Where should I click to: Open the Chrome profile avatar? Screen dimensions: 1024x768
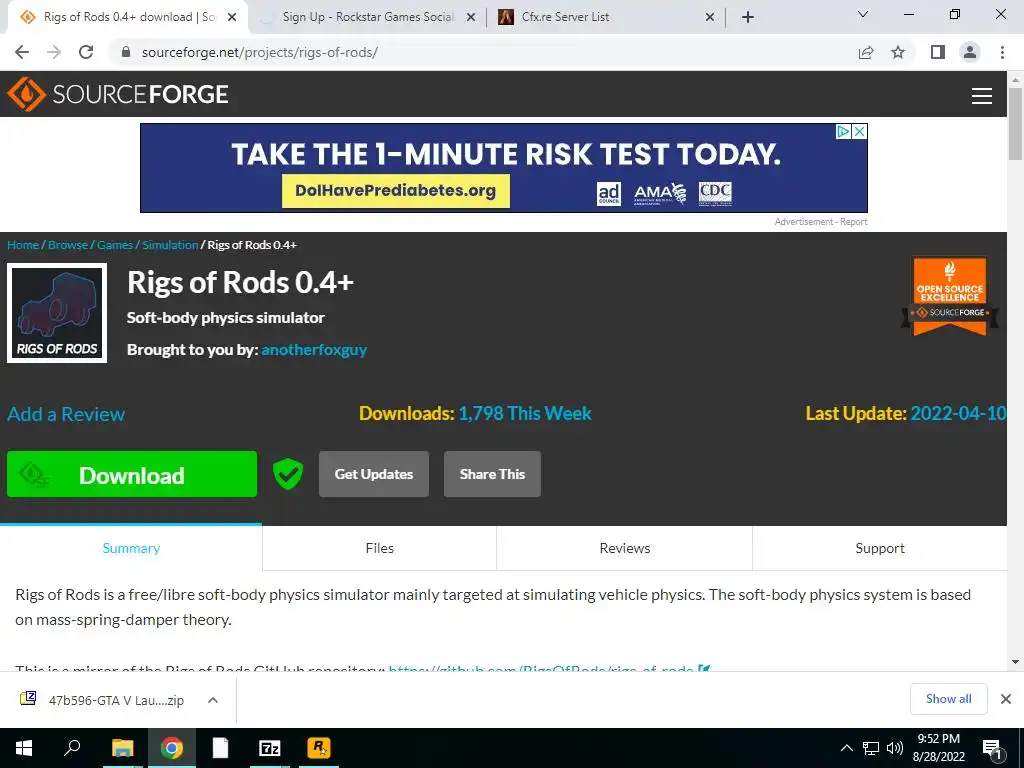[970, 52]
